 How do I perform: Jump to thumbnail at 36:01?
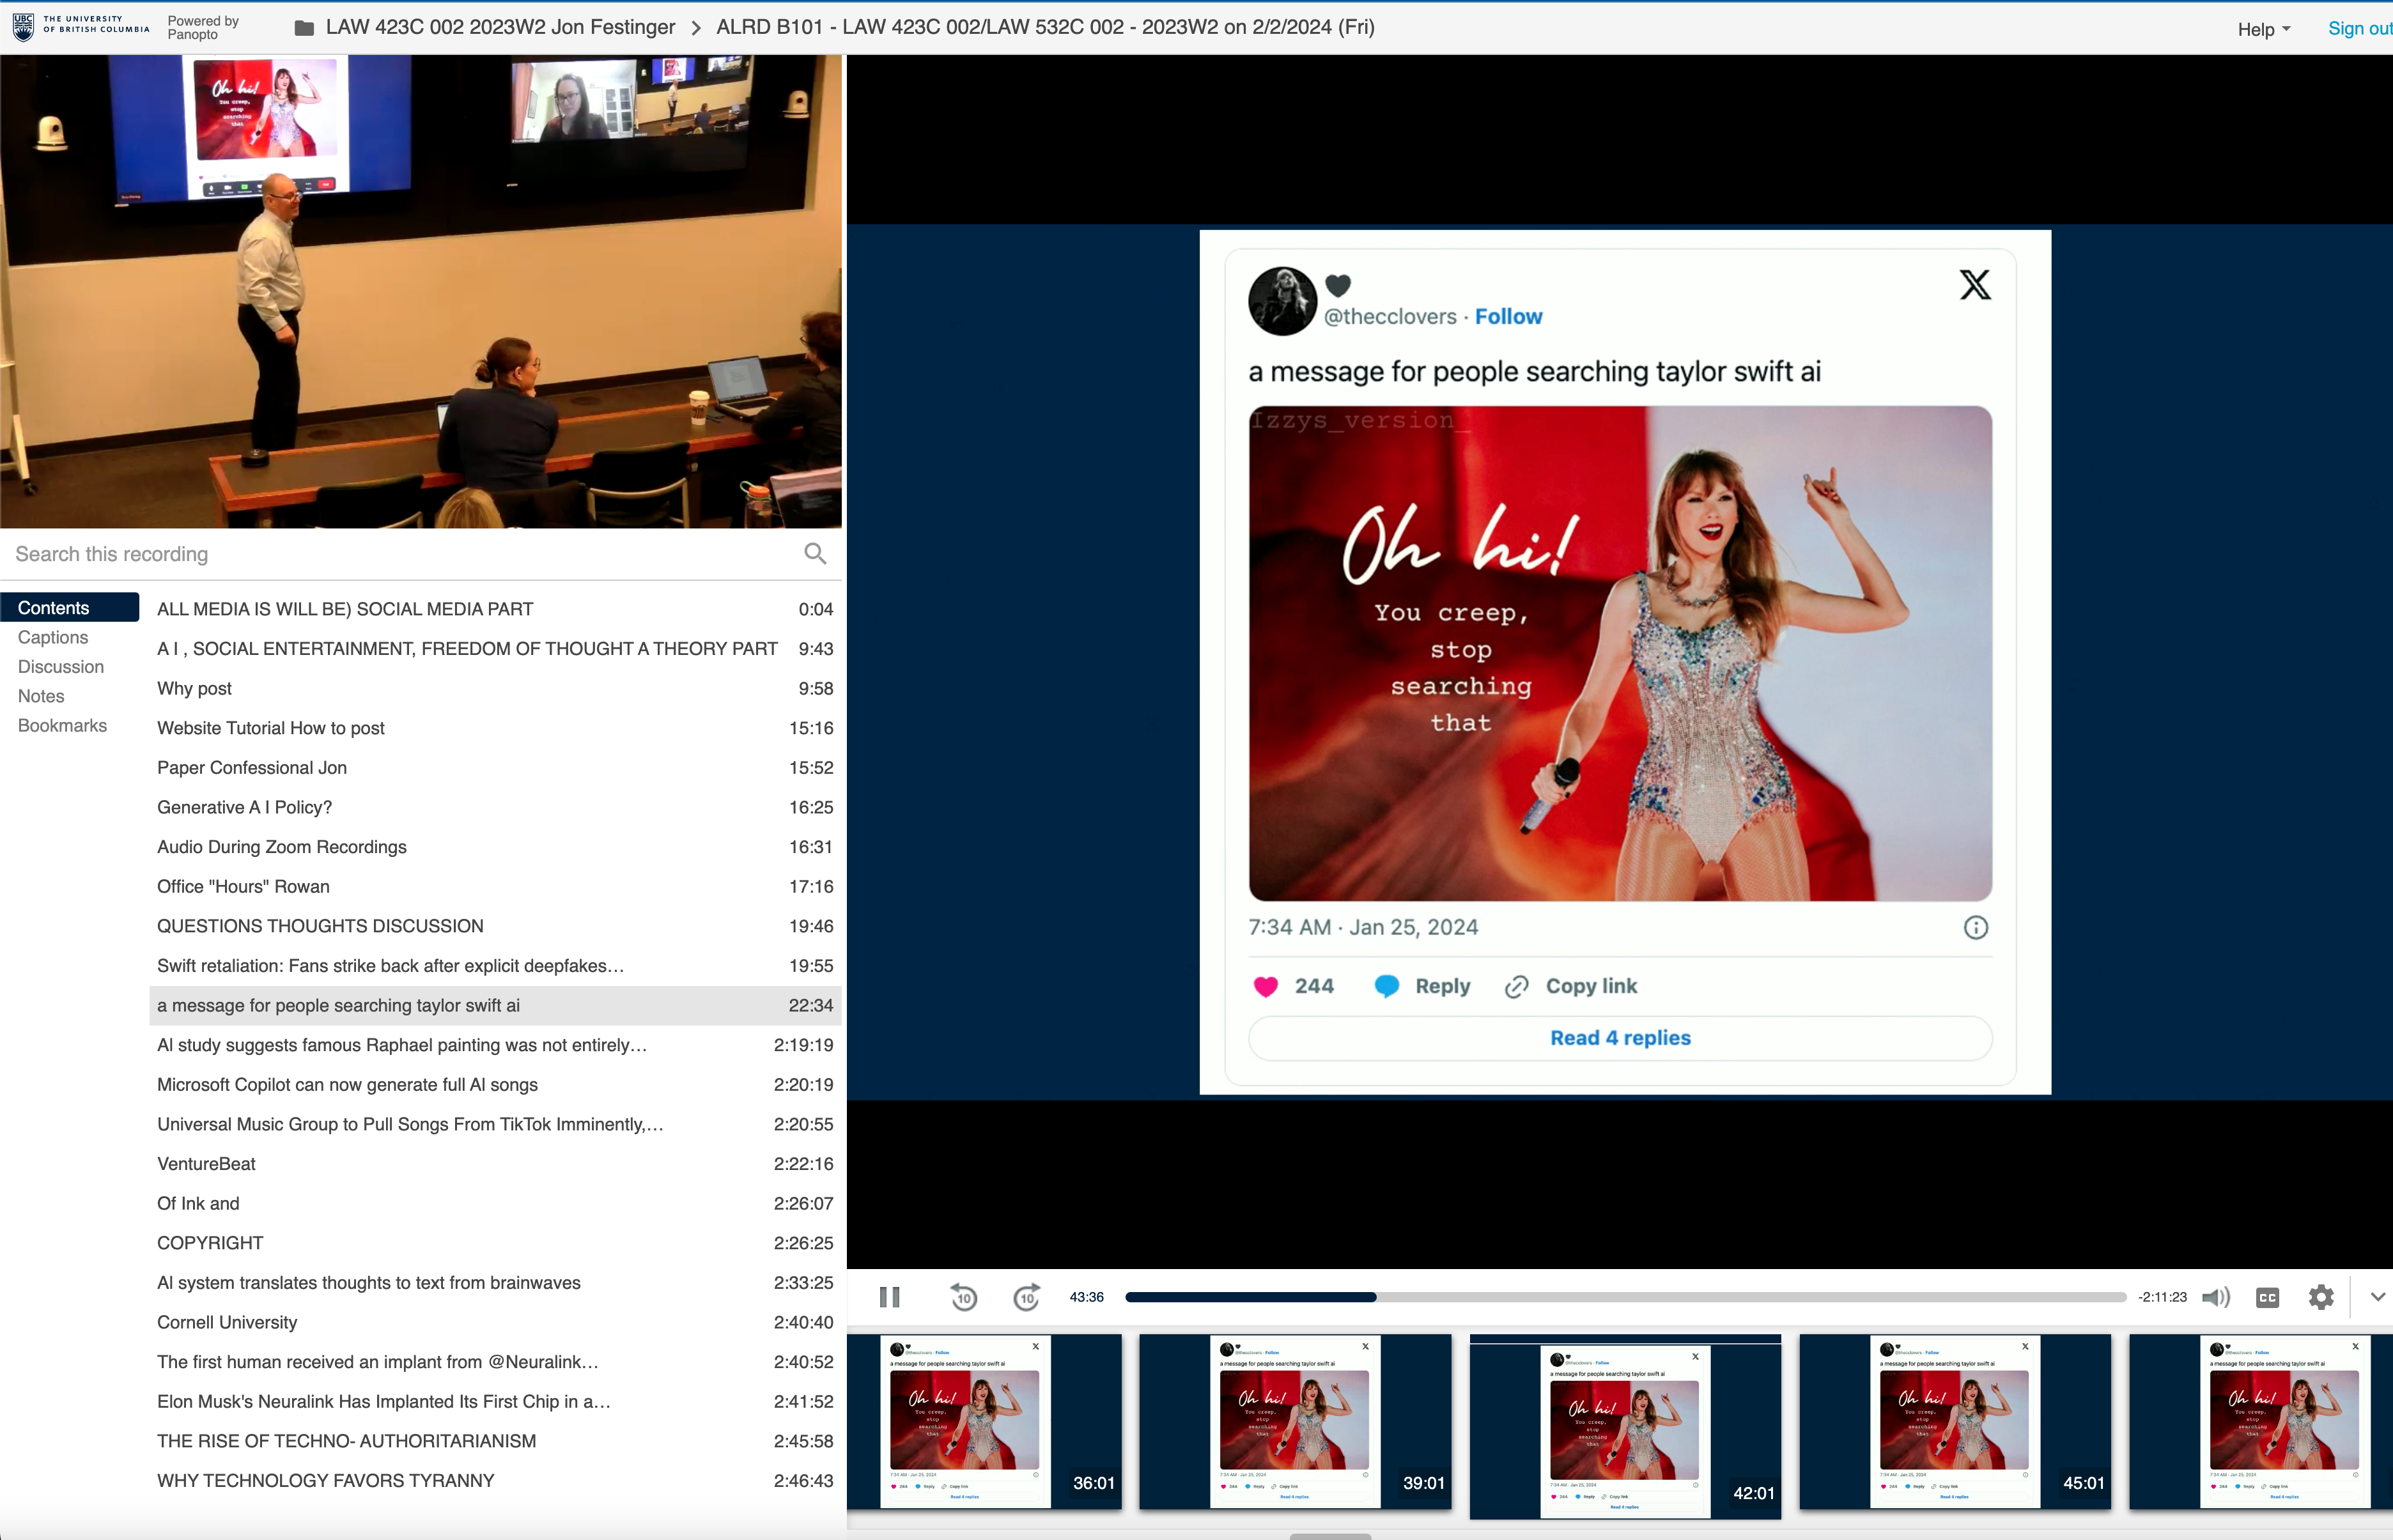click(984, 1421)
